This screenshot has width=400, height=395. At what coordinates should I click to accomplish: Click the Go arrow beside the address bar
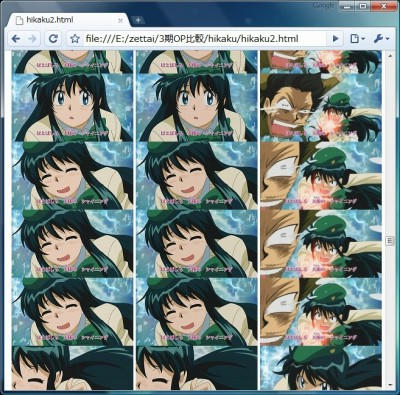pyautogui.click(x=335, y=39)
